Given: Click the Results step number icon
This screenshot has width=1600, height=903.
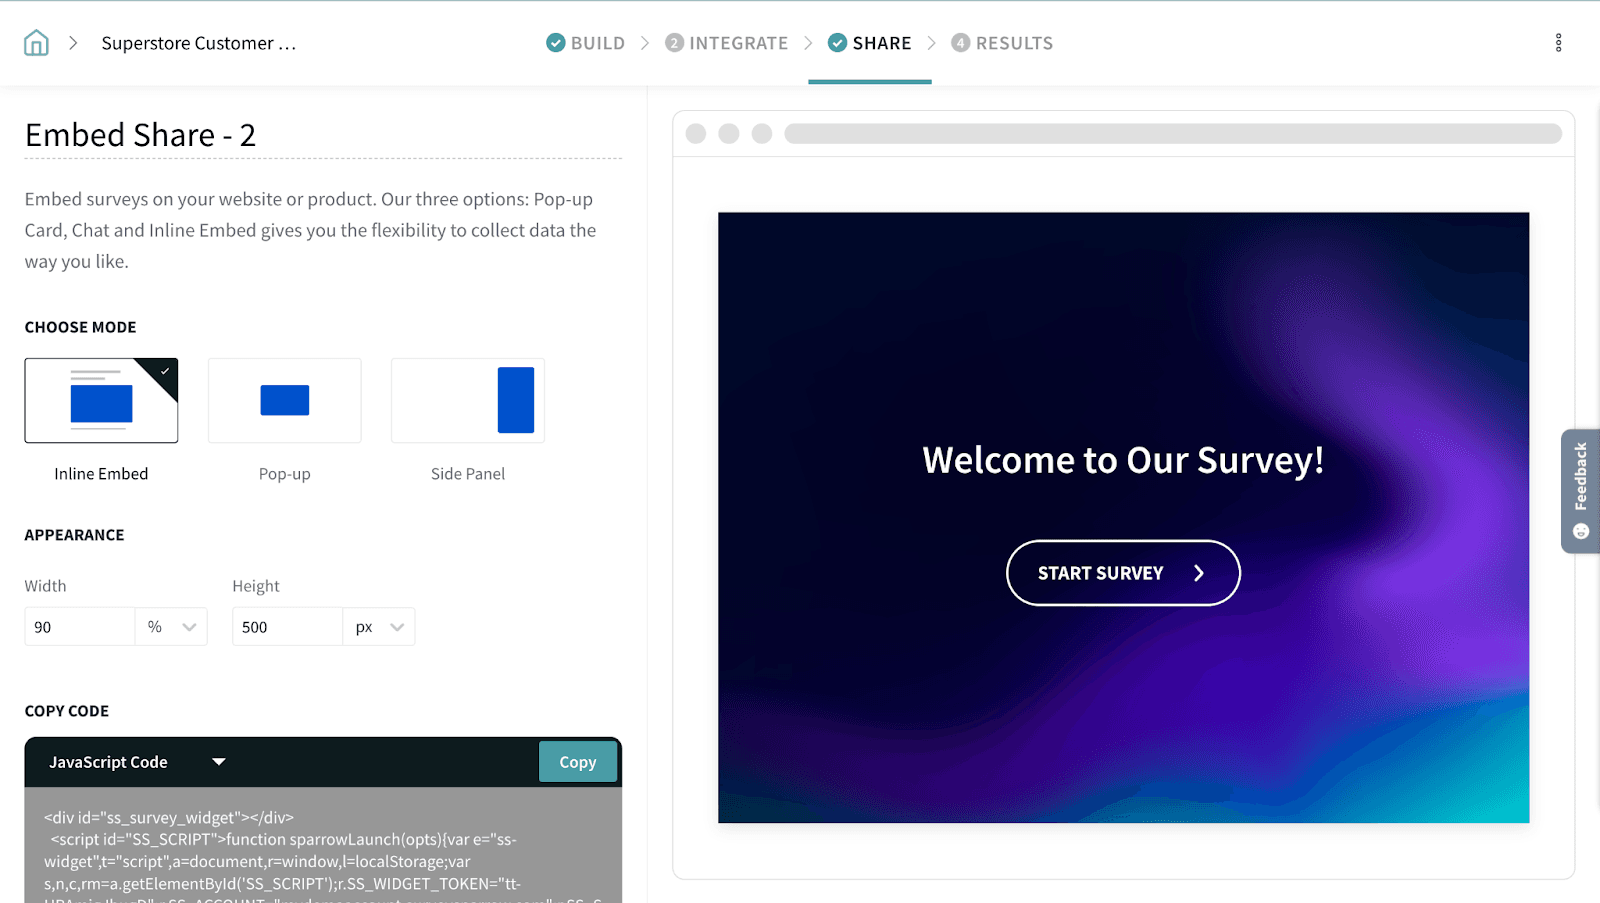Looking at the screenshot, I should (x=960, y=43).
